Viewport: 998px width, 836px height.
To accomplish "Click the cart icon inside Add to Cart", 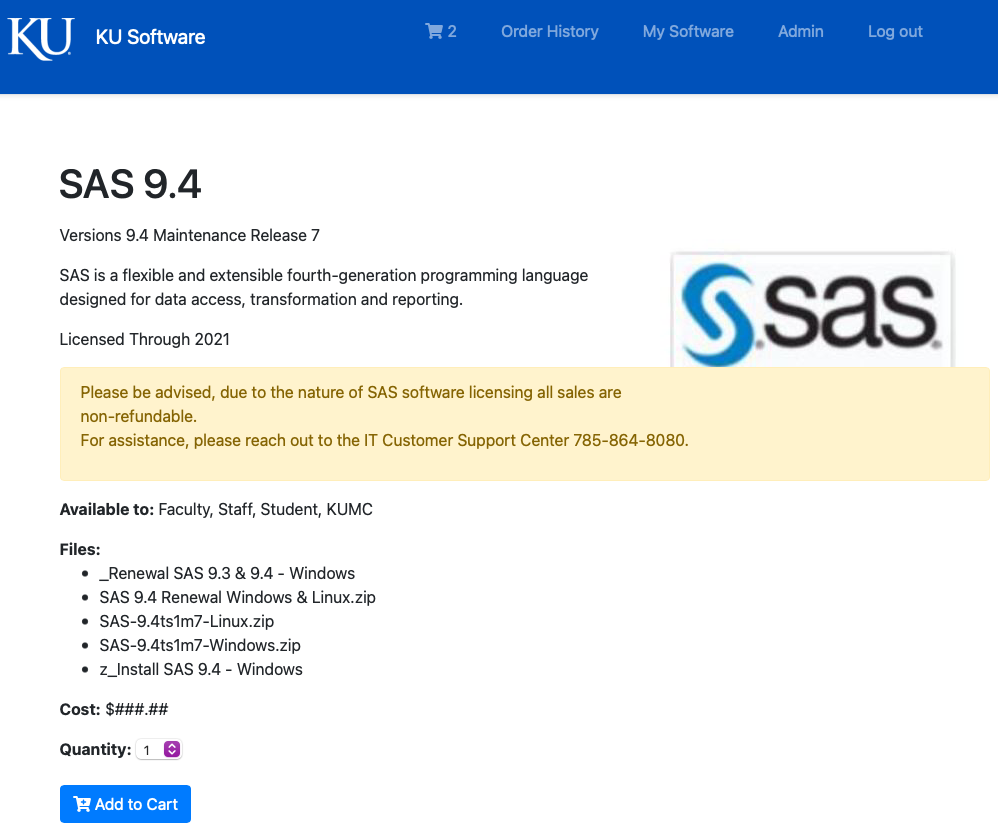I will (x=82, y=804).
